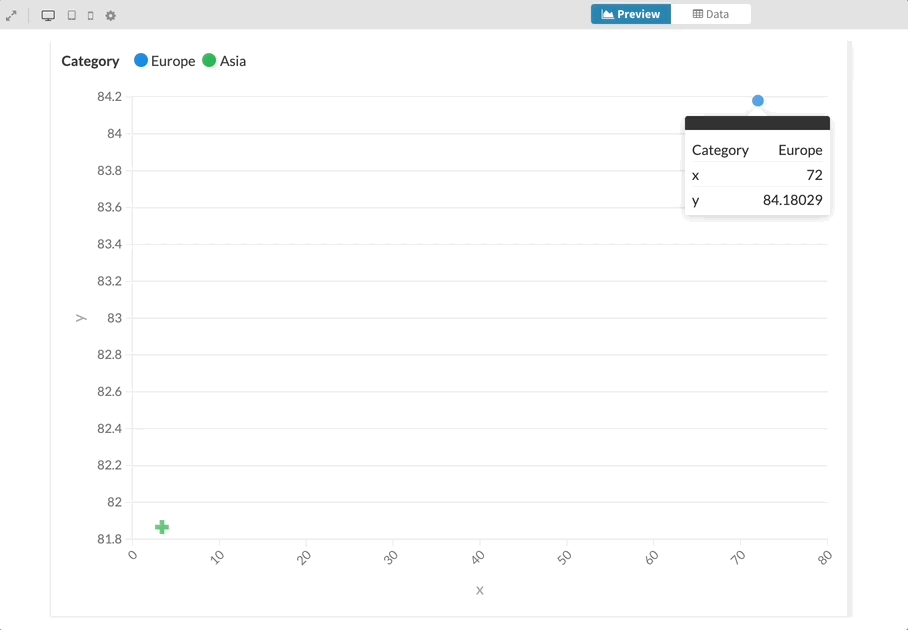The image size is (908, 630).
Task: Open the Data tab
Action: pos(711,14)
